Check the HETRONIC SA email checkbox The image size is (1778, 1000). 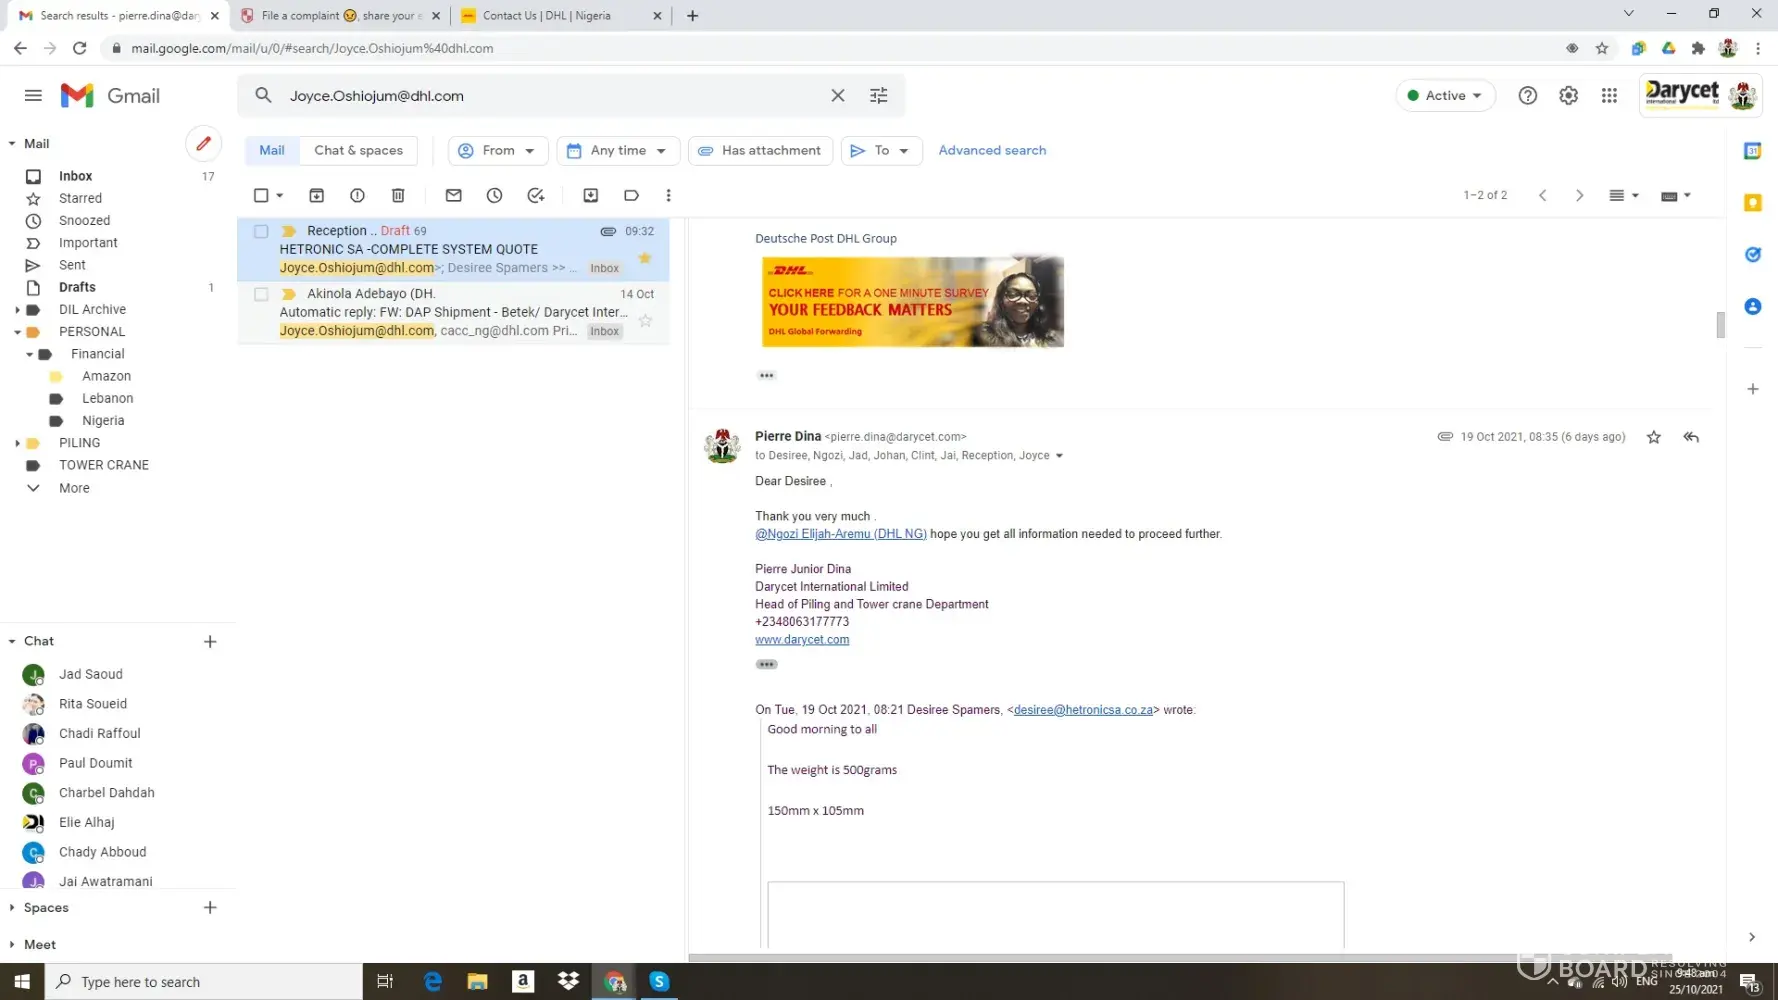click(x=261, y=231)
